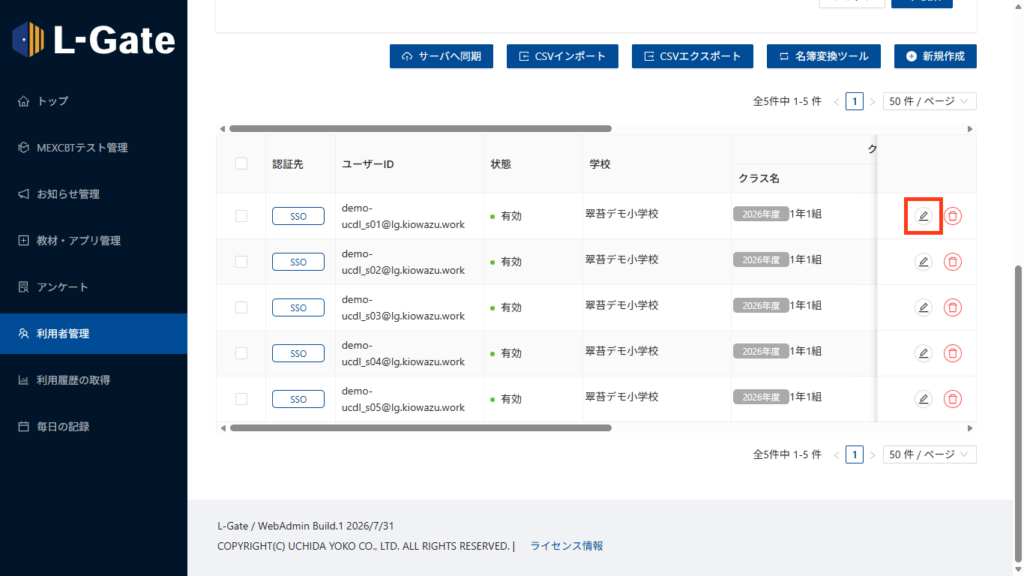Open アンケート menu item
The image size is (1024, 576).
click(93, 287)
